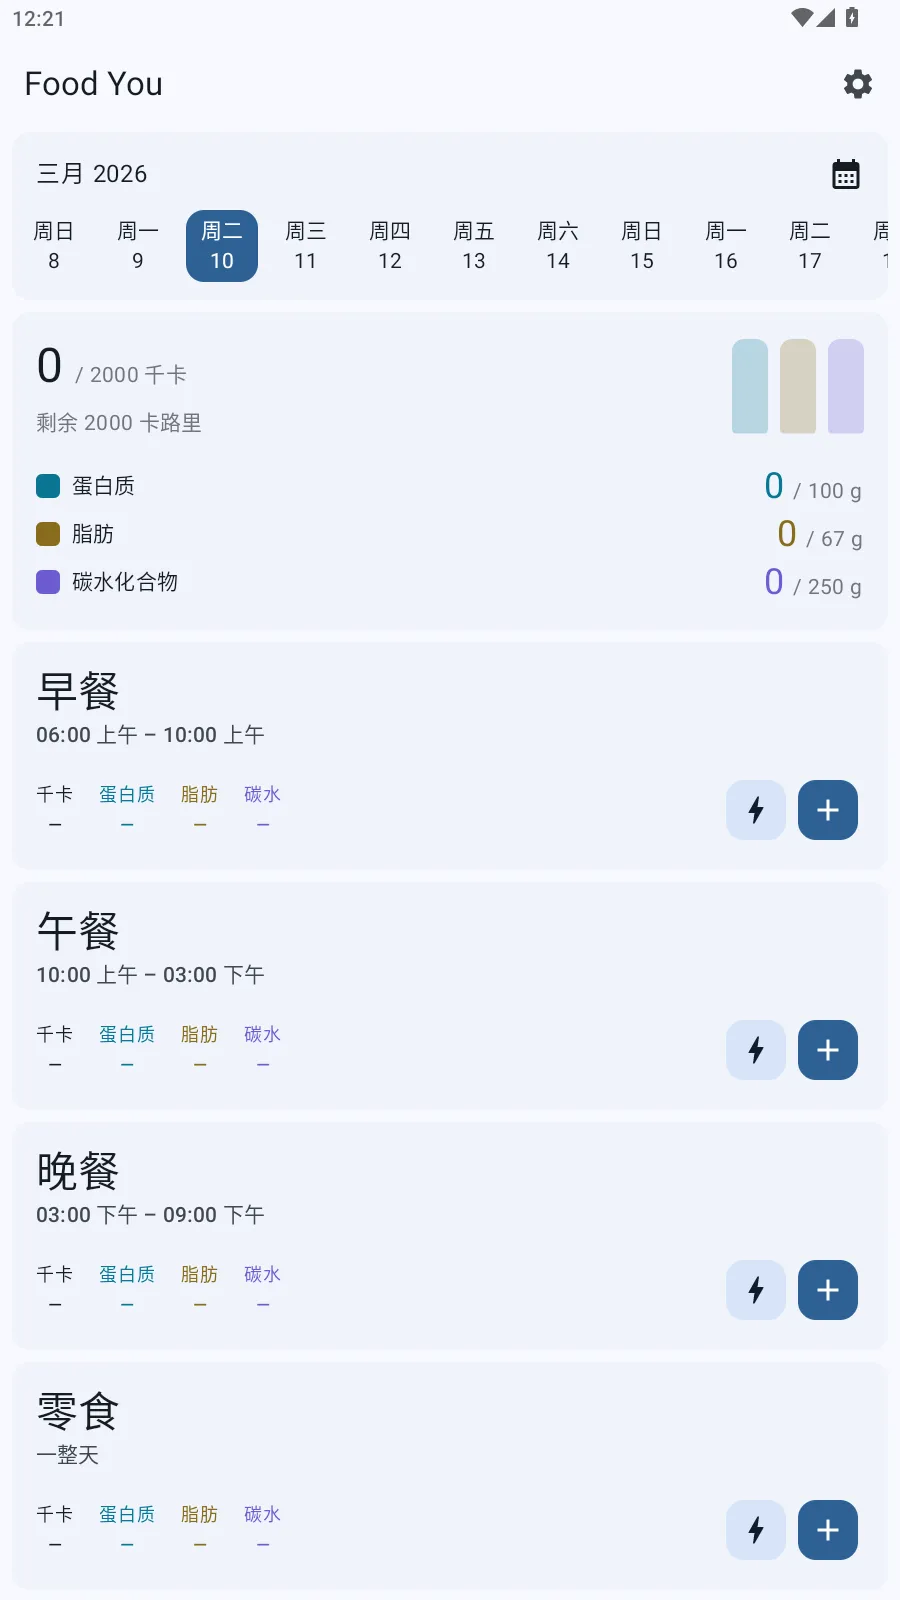Add food to 早餐 with plus button
Screen dimensions: 900x1600
tap(828, 810)
